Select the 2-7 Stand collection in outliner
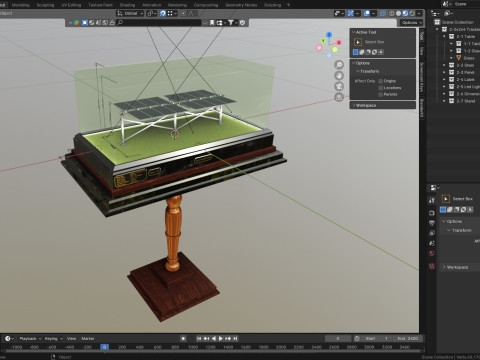The width and height of the screenshot is (480, 360). point(466,101)
